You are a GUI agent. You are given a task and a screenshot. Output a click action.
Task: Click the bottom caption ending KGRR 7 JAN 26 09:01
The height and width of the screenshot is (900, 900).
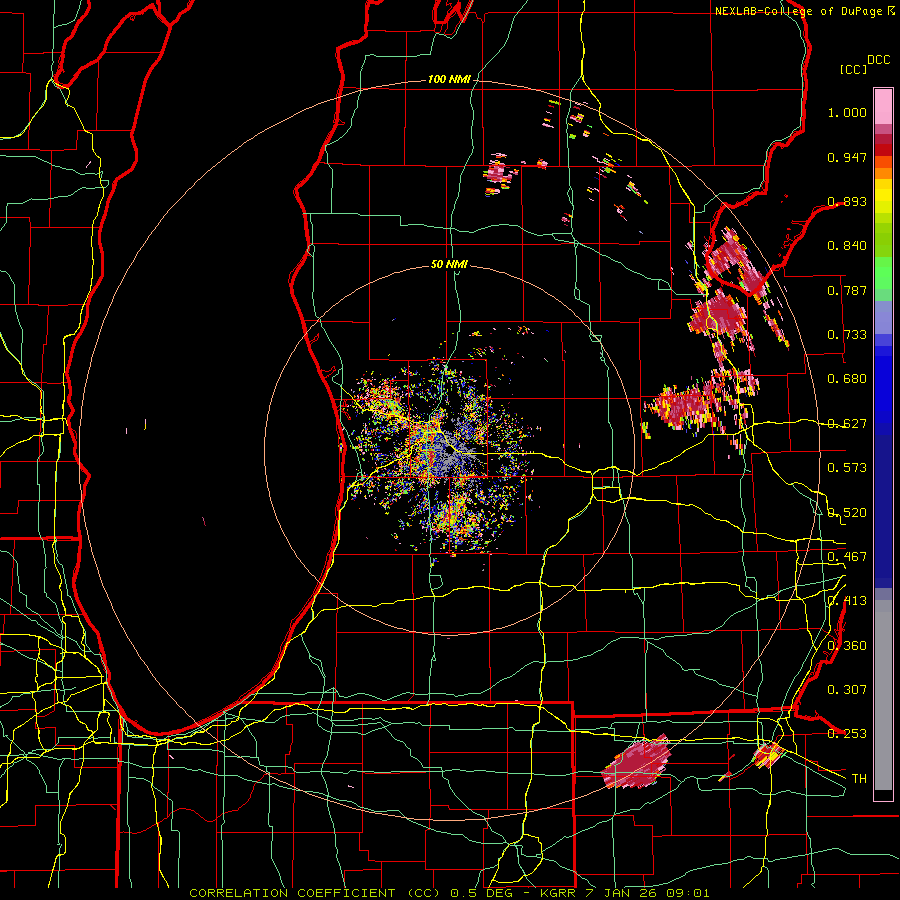coord(449,893)
